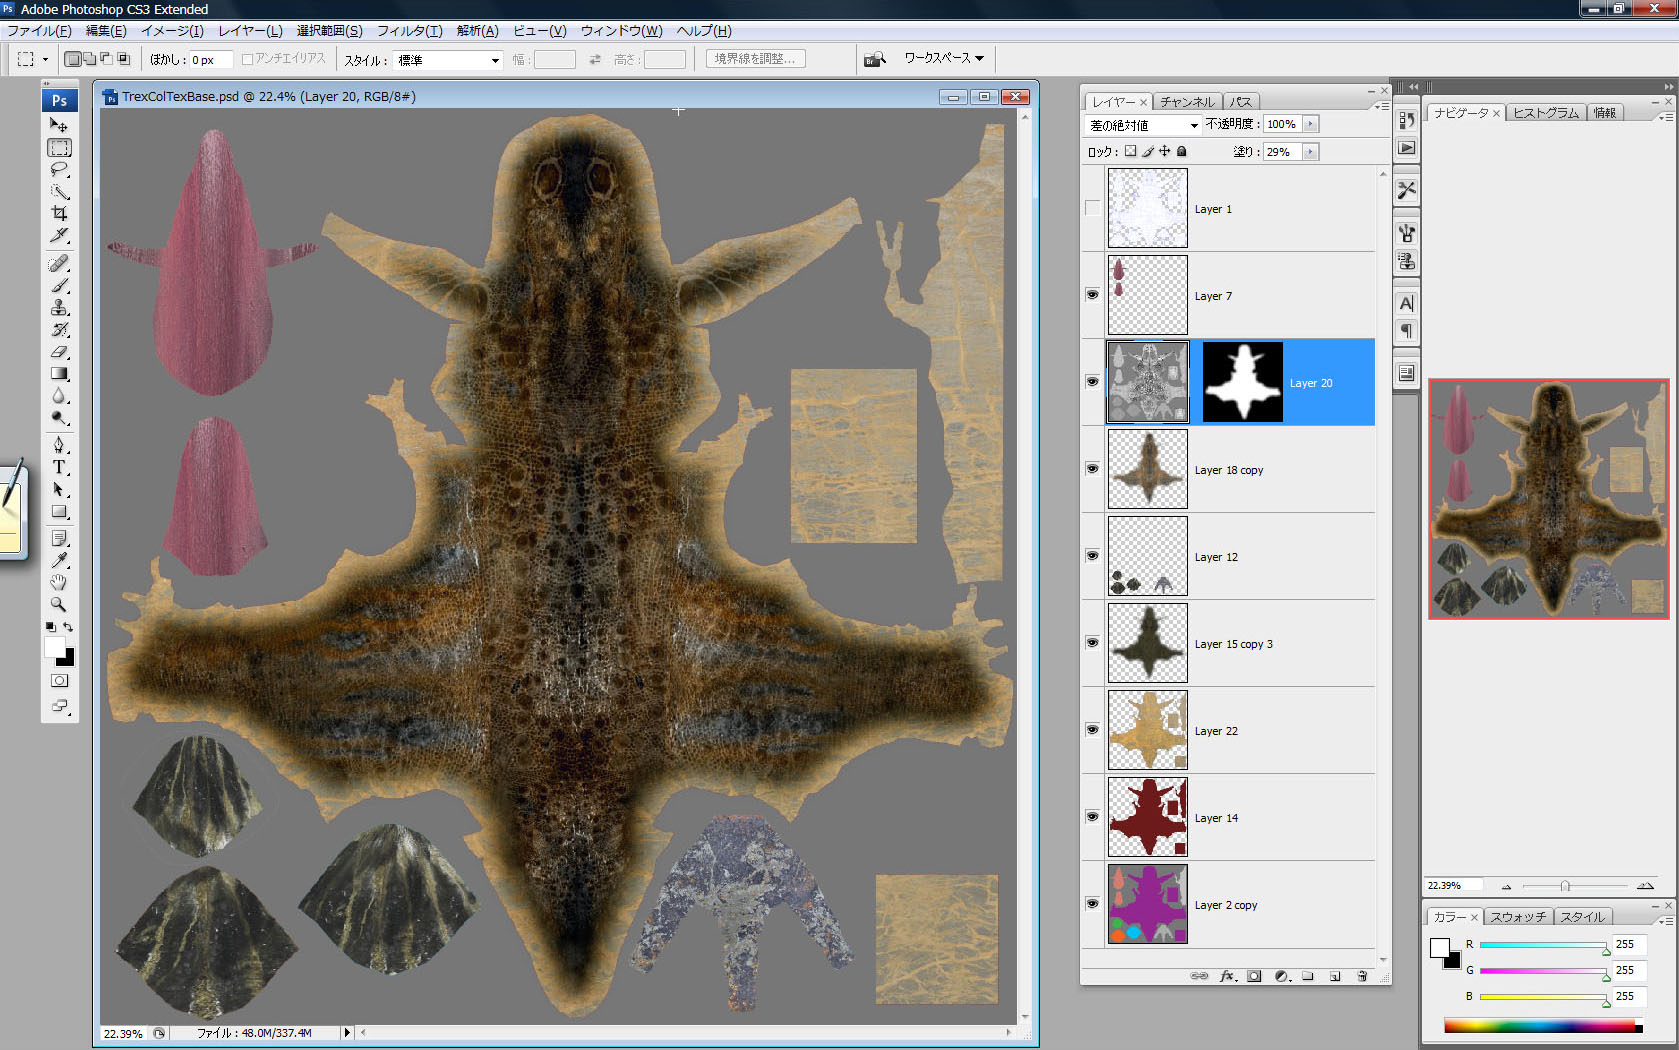Viewport: 1679px width, 1050px height.
Task: Hide the Layer 7 visibility eye
Action: point(1092,295)
